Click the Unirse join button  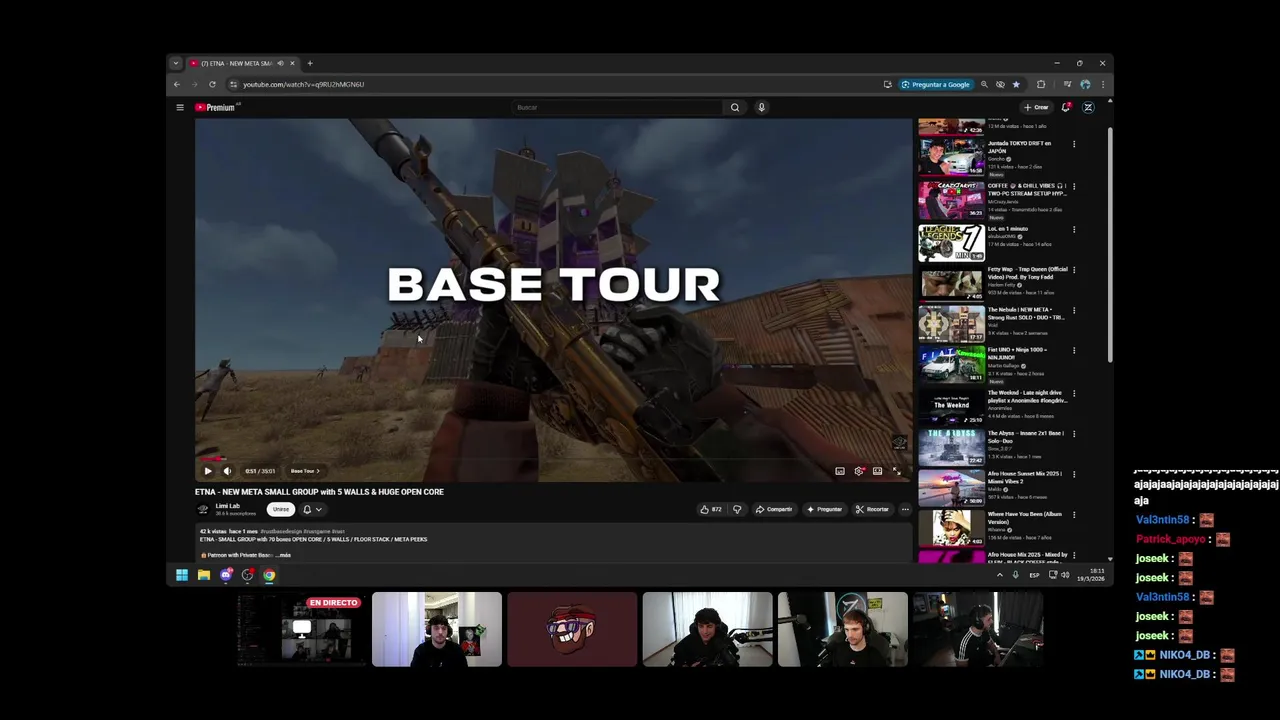(x=281, y=509)
